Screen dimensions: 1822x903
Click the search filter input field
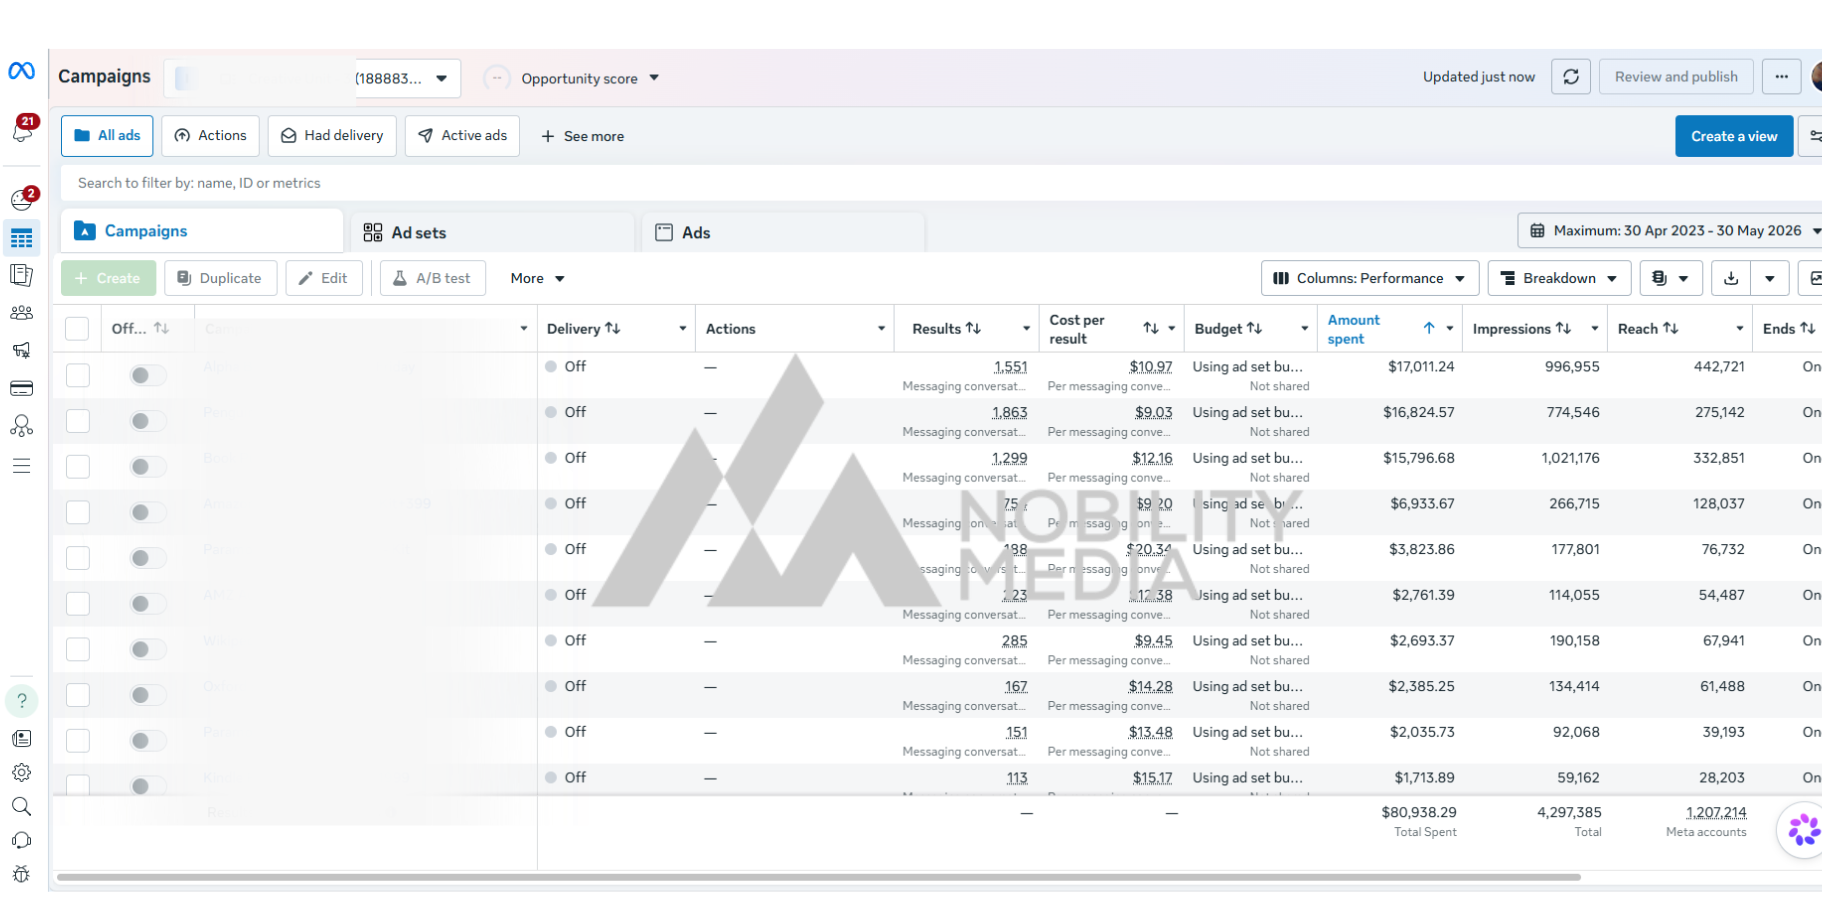click(x=940, y=183)
